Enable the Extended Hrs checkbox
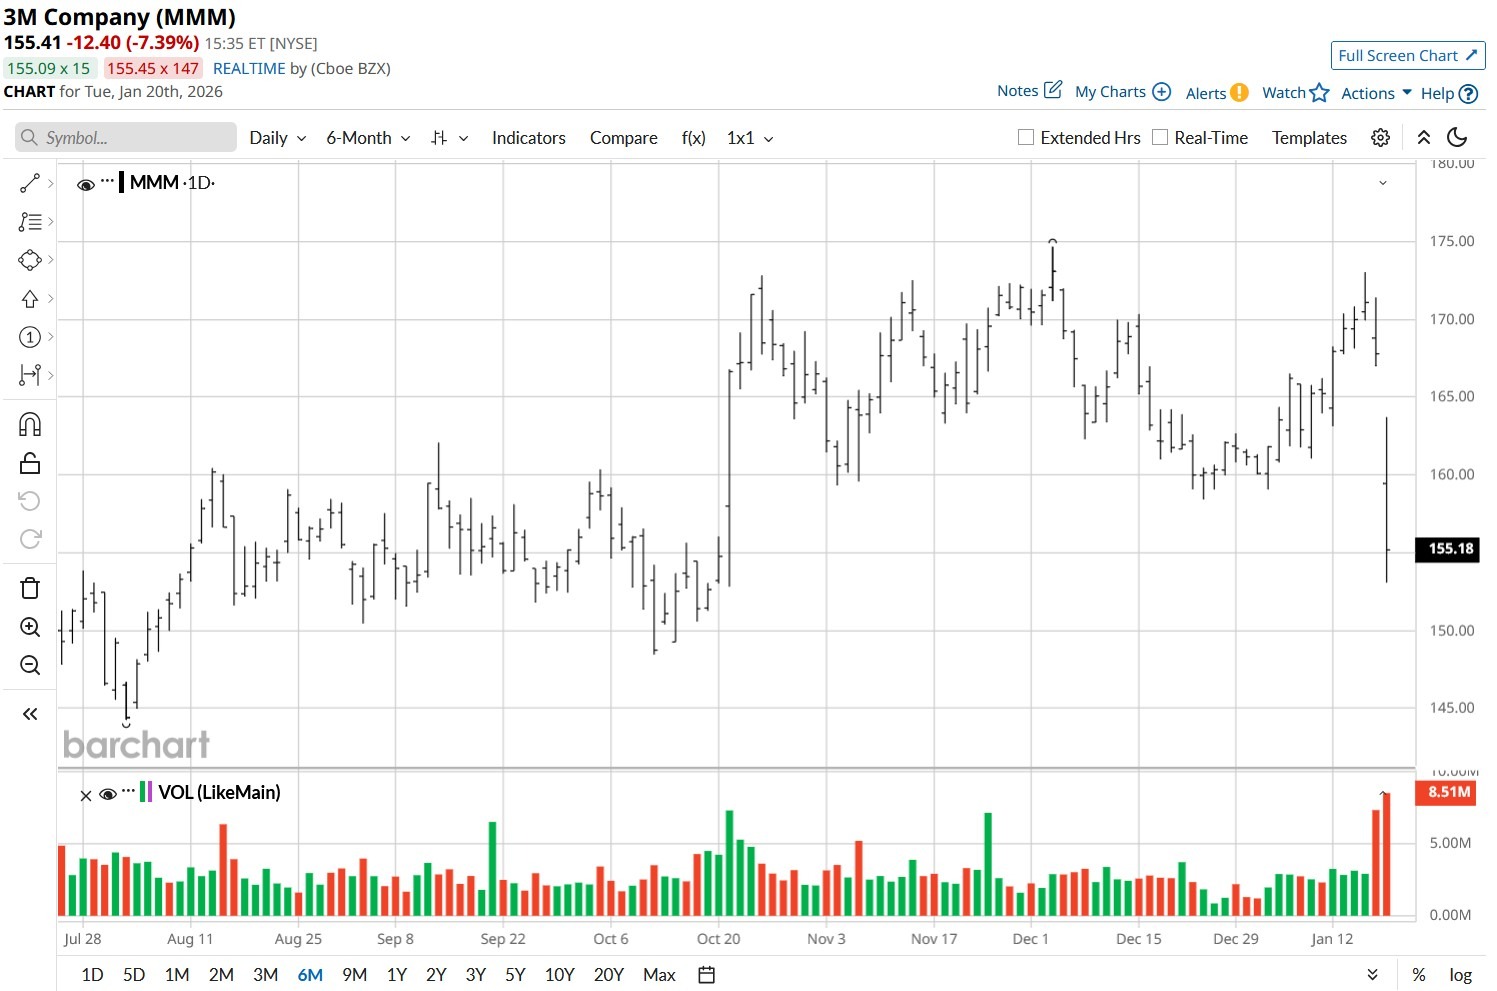This screenshot has width=1497, height=991. [x=1026, y=137]
